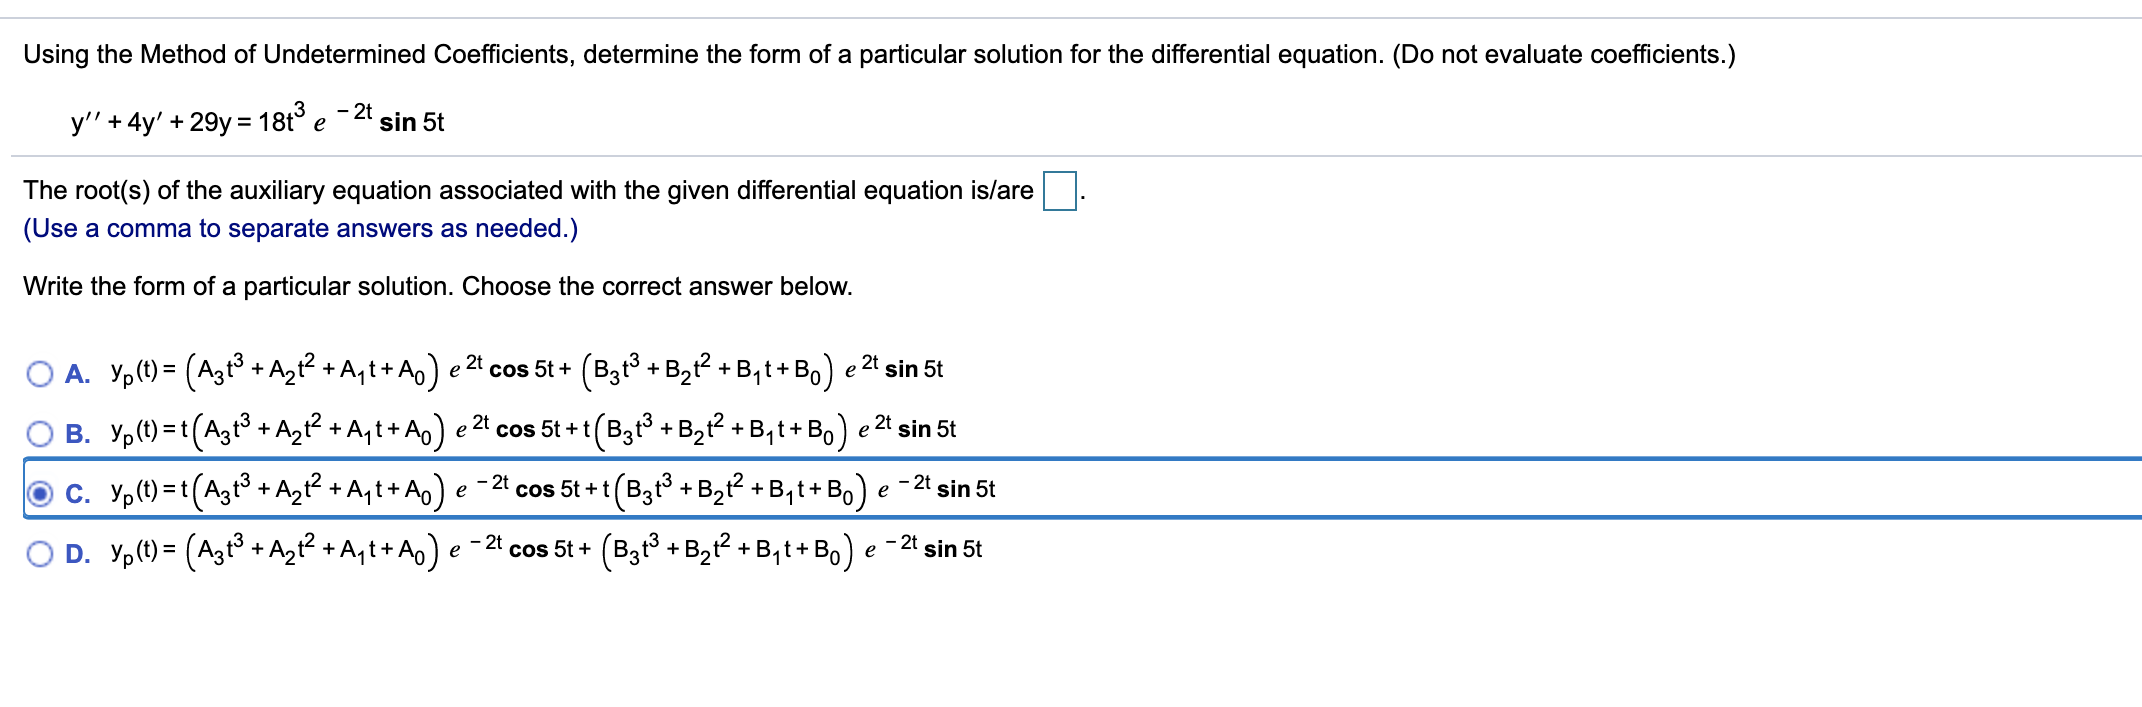Click option A's formula starting with (A₃t³

527,370
